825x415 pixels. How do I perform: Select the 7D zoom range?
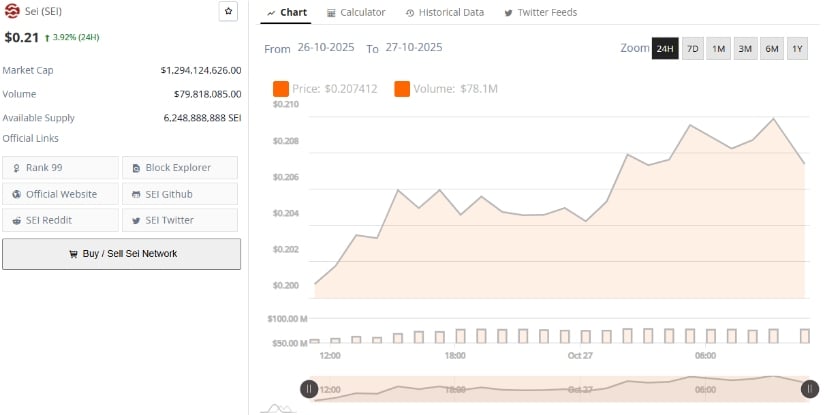coord(692,49)
